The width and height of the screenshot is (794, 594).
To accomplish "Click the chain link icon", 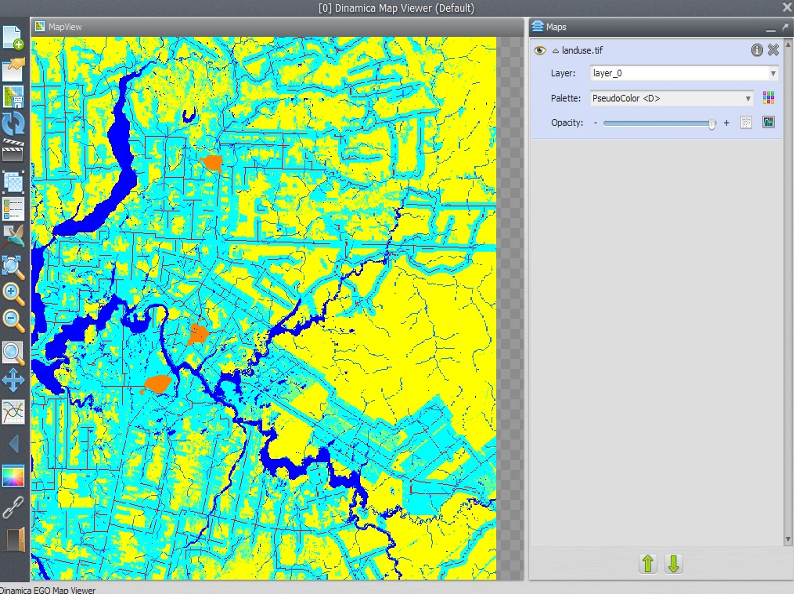I will tap(13, 507).
